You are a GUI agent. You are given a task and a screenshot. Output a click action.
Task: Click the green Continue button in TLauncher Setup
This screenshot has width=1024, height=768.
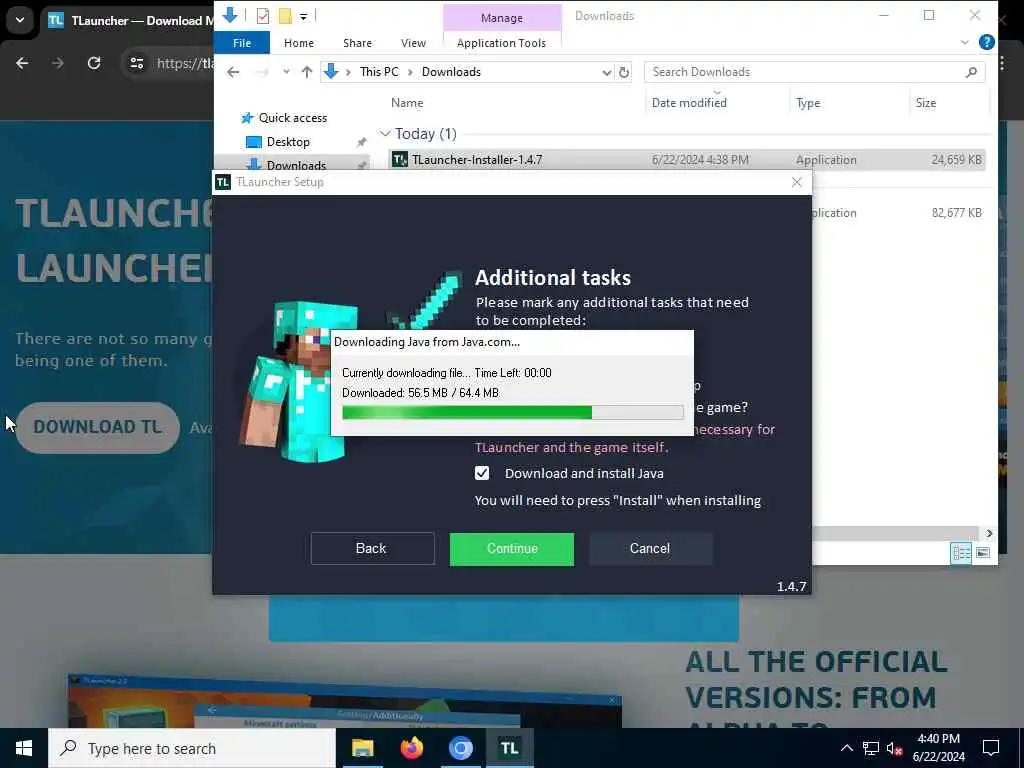pyautogui.click(x=511, y=549)
